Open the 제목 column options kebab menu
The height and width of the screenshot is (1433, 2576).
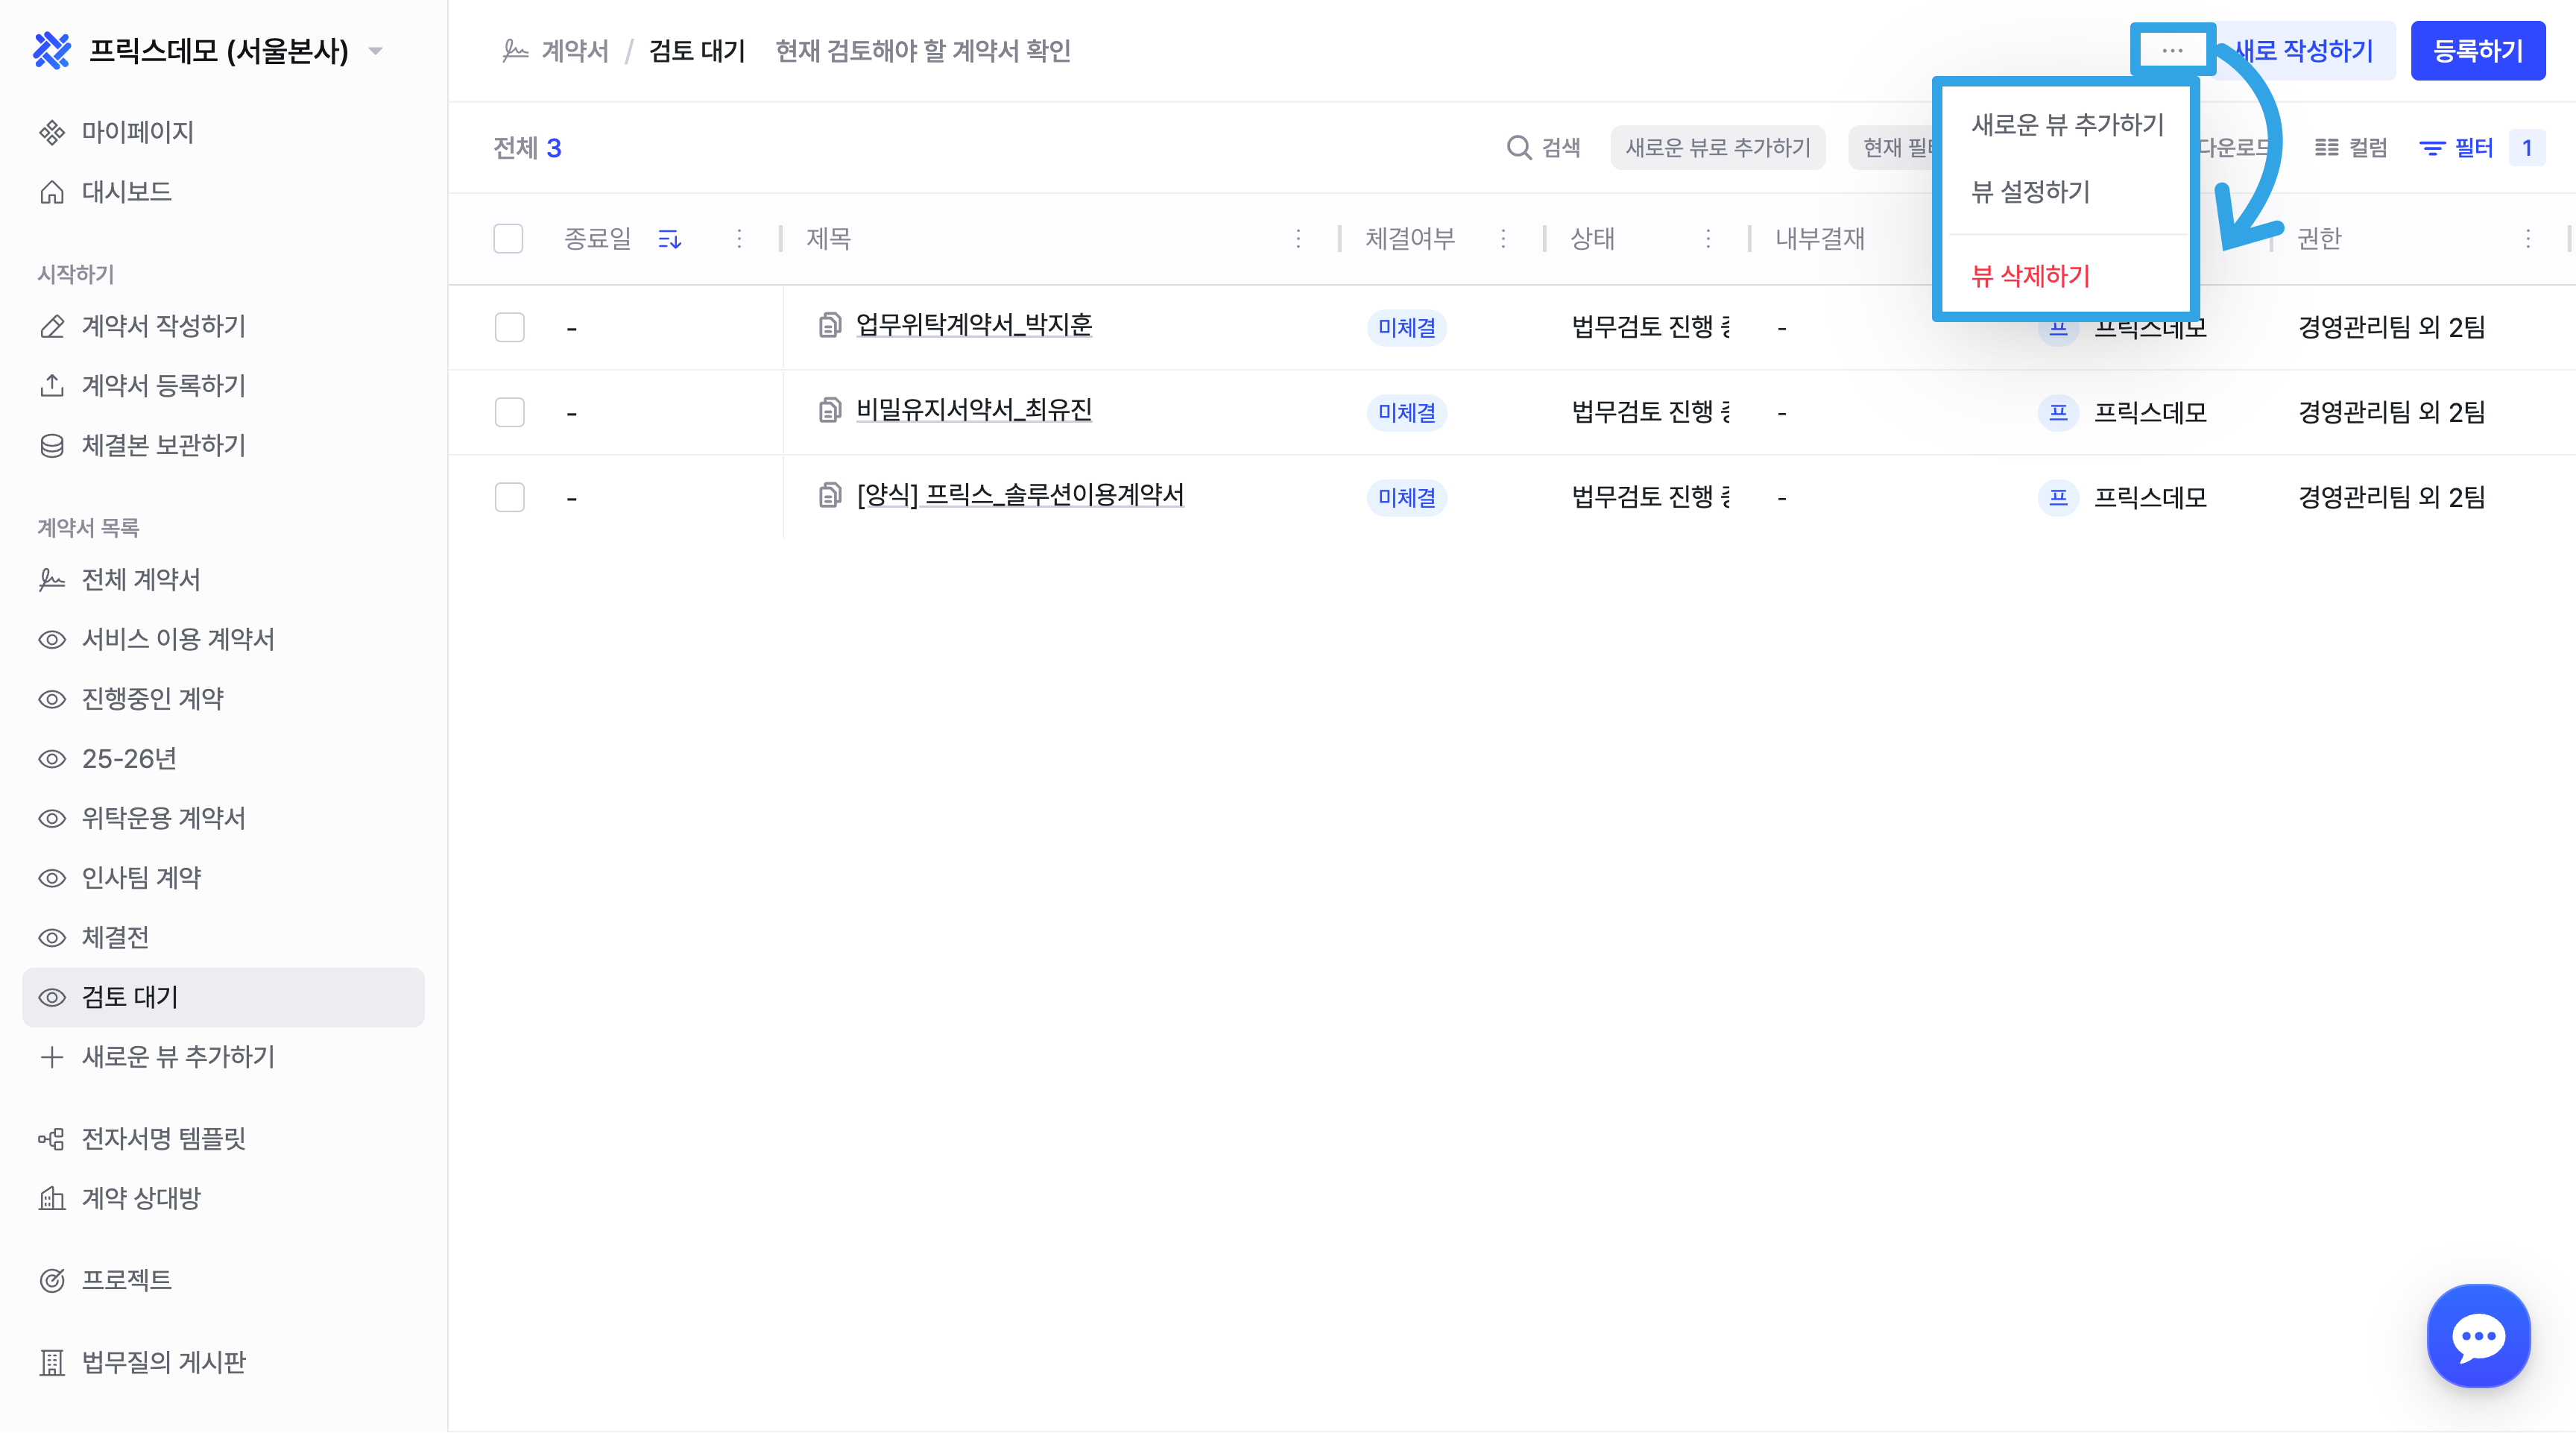pyautogui.click(x=1298, y=239)
